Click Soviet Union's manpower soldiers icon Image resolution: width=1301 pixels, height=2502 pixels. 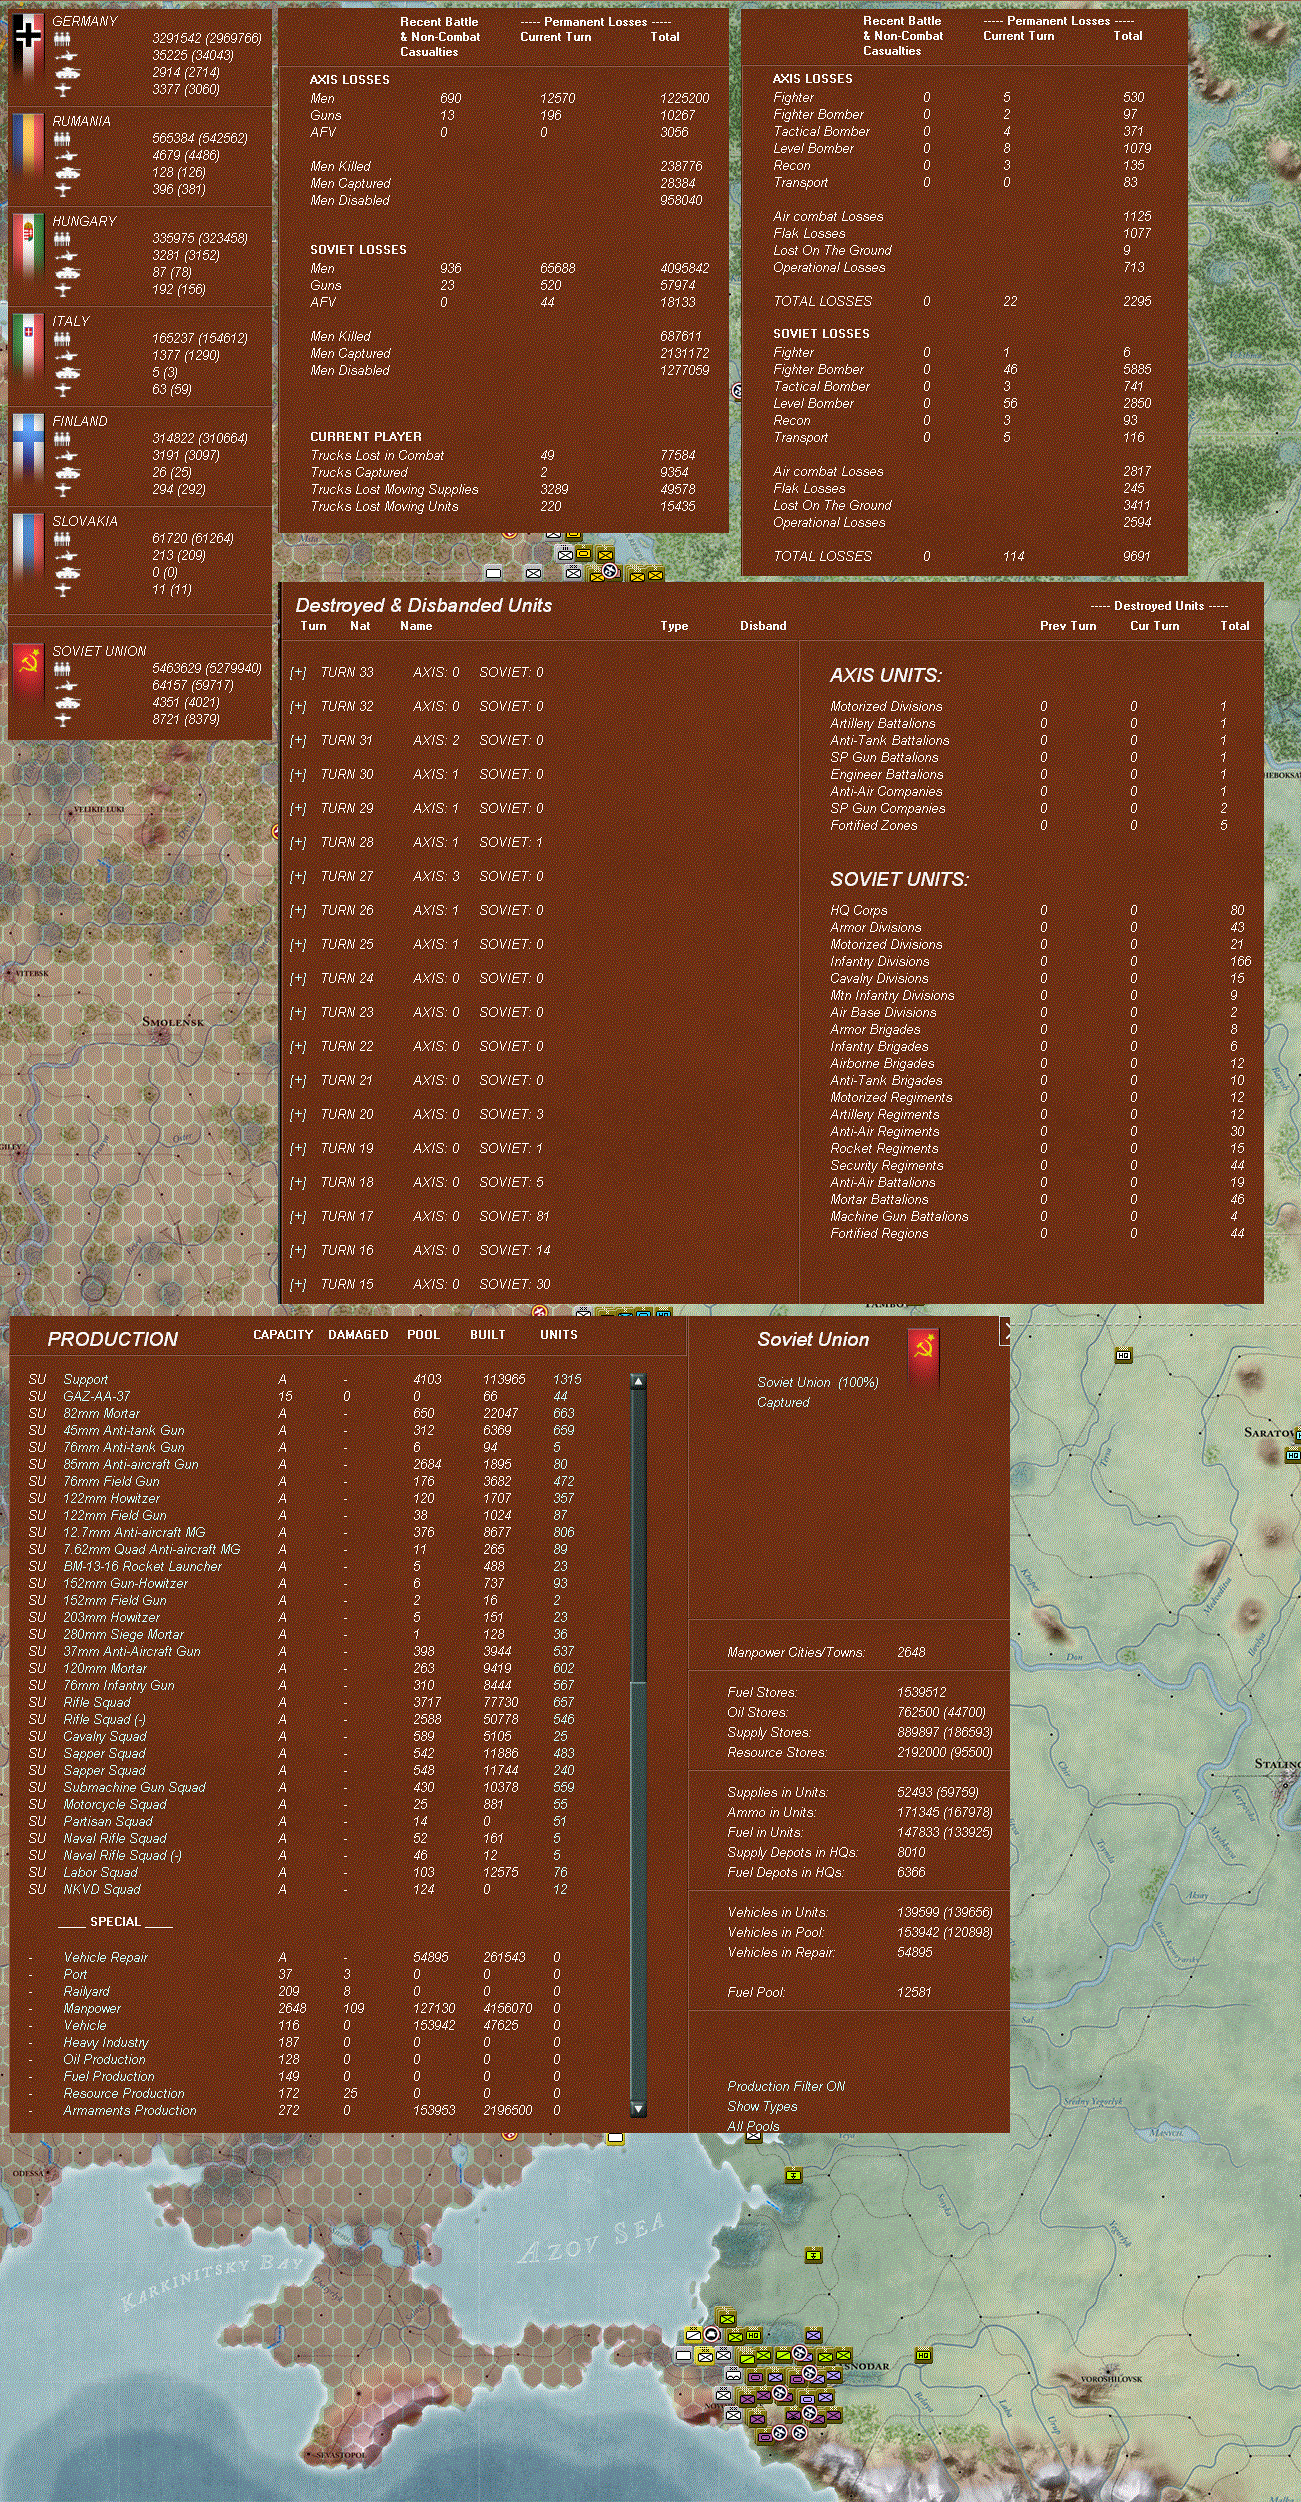(x=62, y=669)
